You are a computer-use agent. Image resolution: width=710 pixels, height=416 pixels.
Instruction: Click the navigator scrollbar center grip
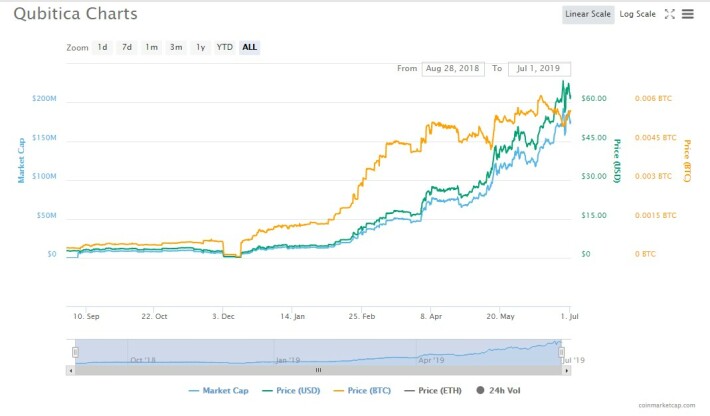318,370
